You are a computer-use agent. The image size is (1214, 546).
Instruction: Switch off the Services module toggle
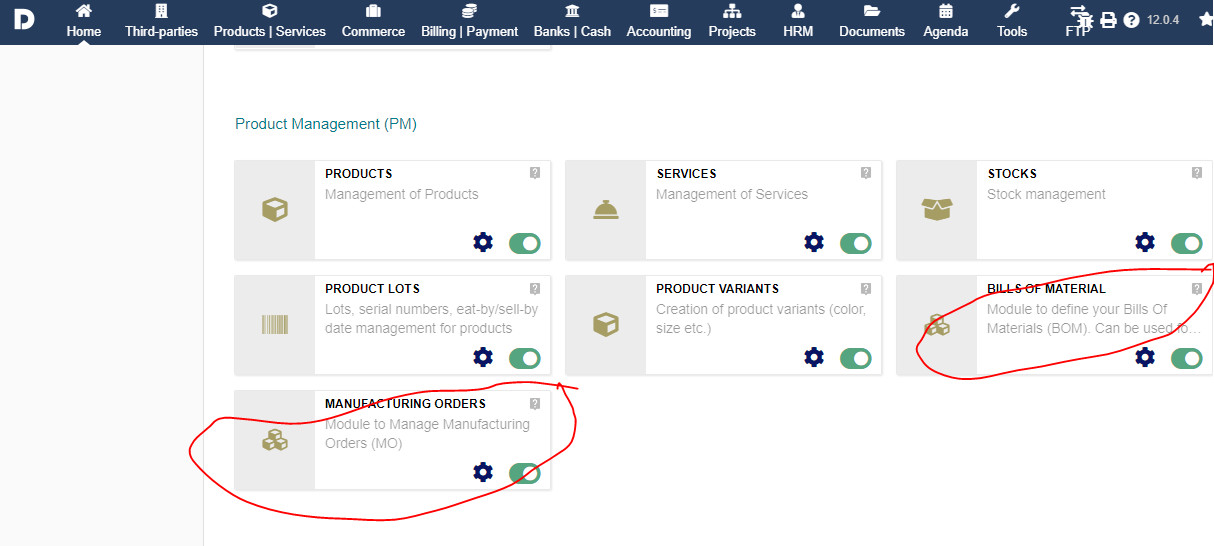pyautogui.click(x=856, y=243)
